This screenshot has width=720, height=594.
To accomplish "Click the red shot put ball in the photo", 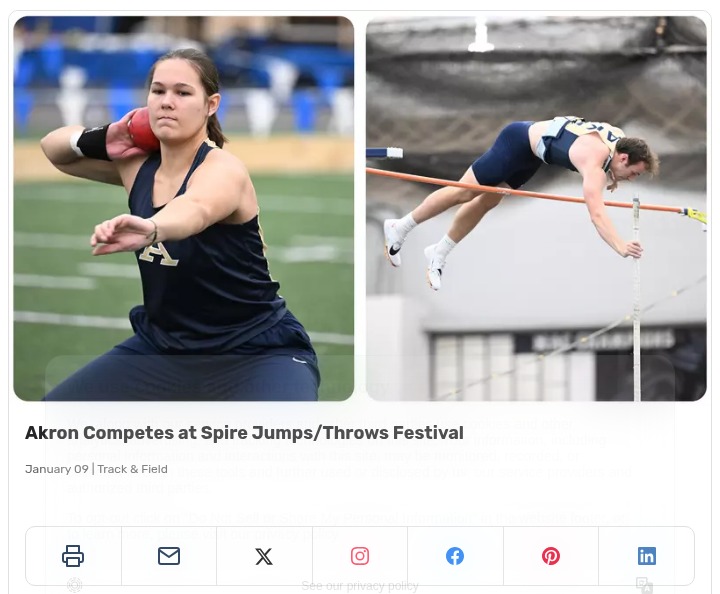I will tap(143, 130).
